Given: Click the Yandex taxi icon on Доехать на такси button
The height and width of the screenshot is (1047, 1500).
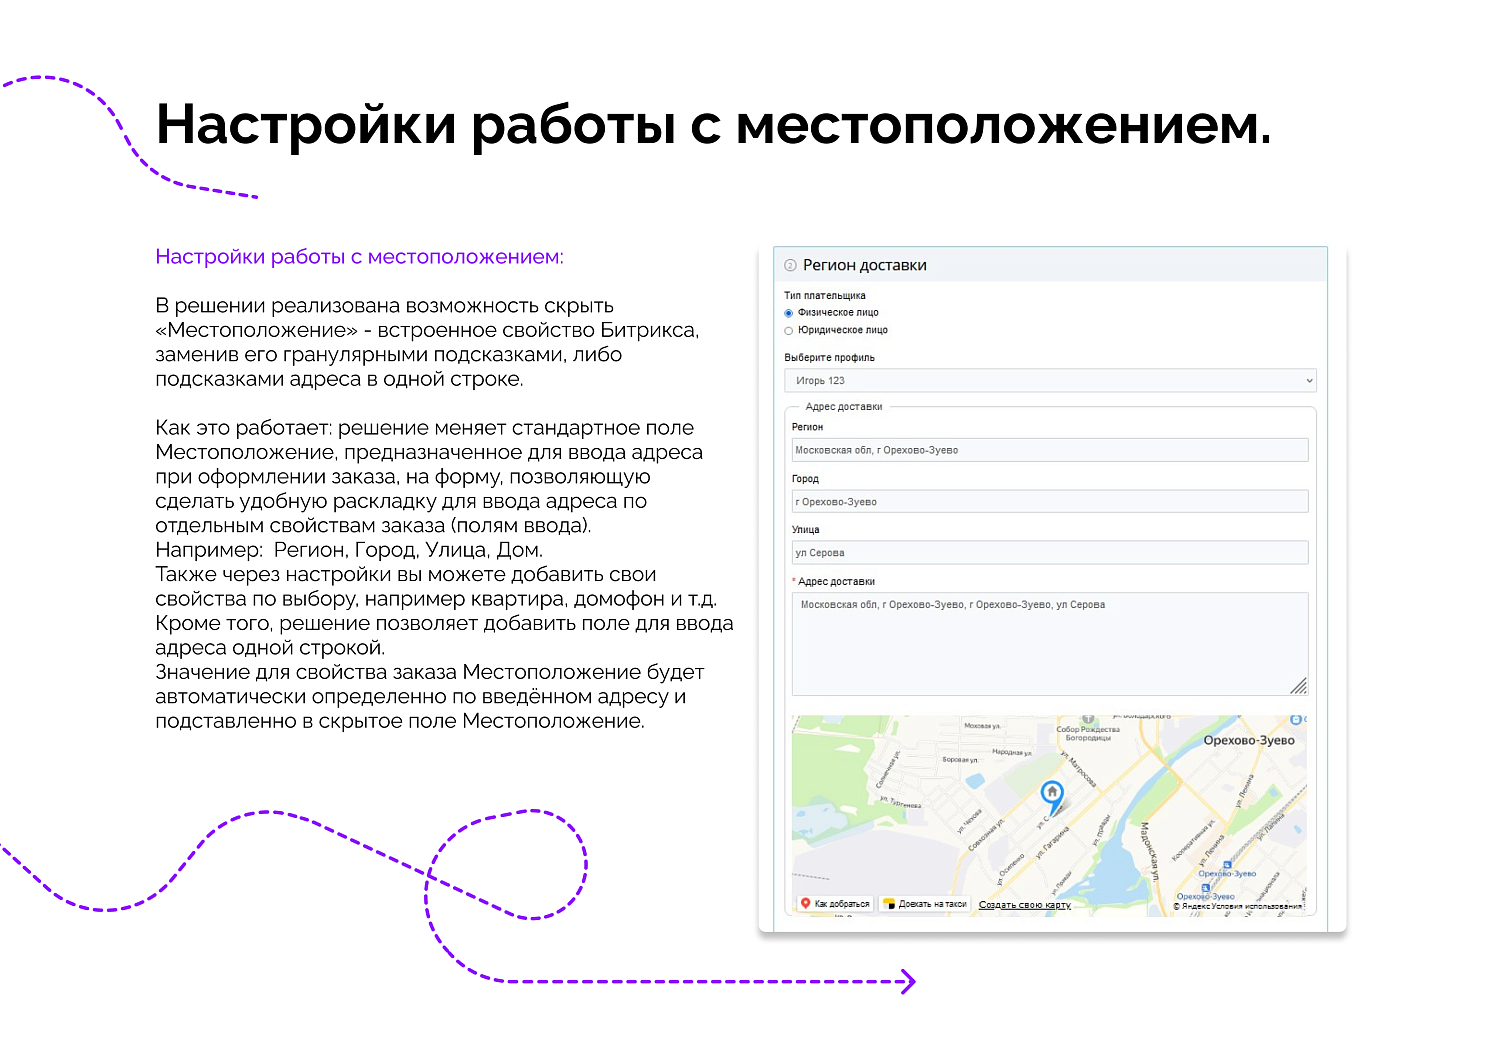Looking at the screenshot, I should pyautogui.click(x=890, y=903).
